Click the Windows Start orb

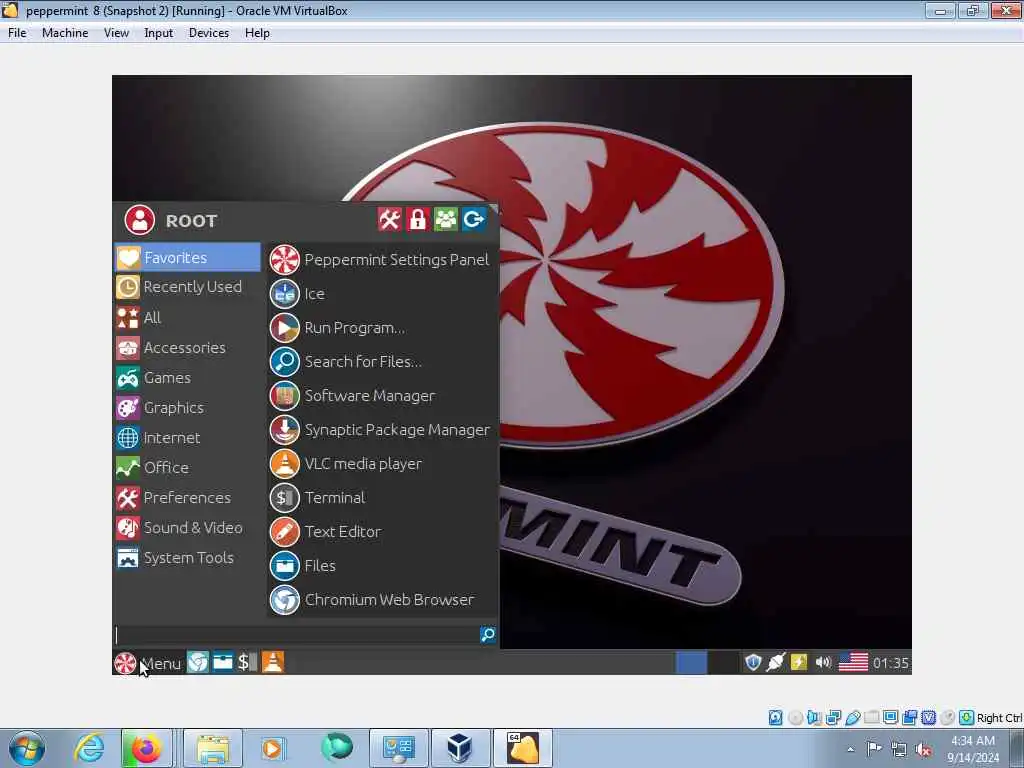tap(27, 748)
